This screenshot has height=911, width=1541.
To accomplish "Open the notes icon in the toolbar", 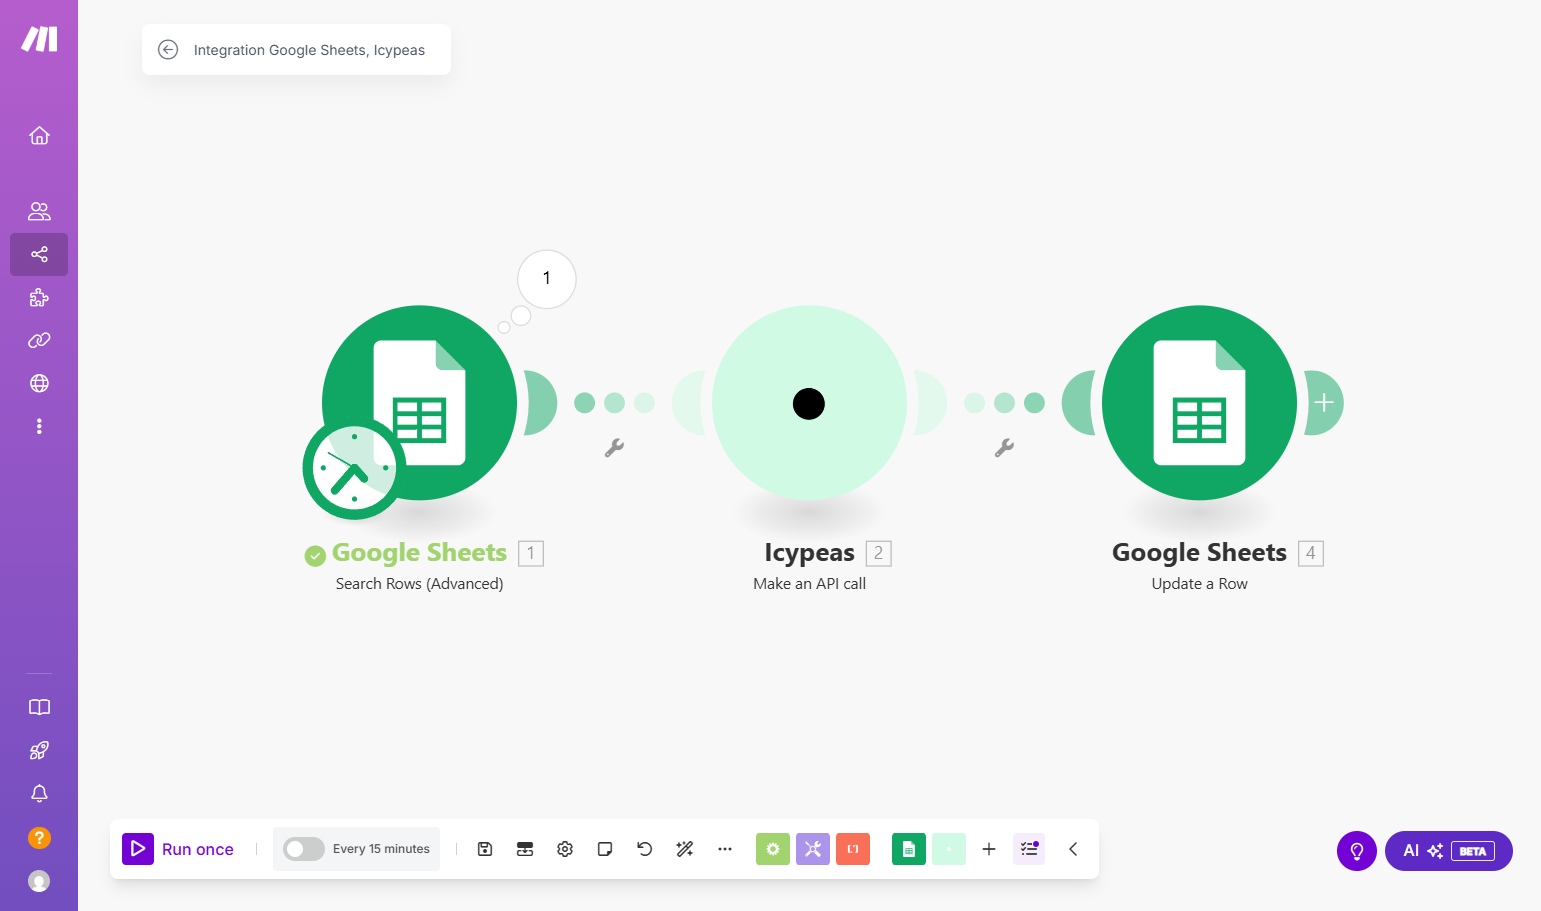I will [605, 849].
